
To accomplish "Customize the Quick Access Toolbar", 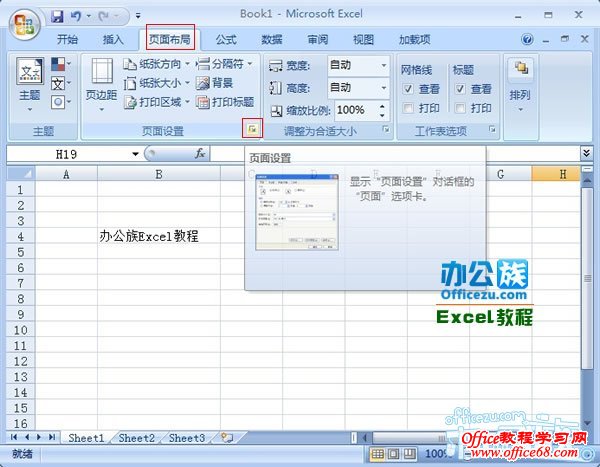I will (x=138, y=16).
